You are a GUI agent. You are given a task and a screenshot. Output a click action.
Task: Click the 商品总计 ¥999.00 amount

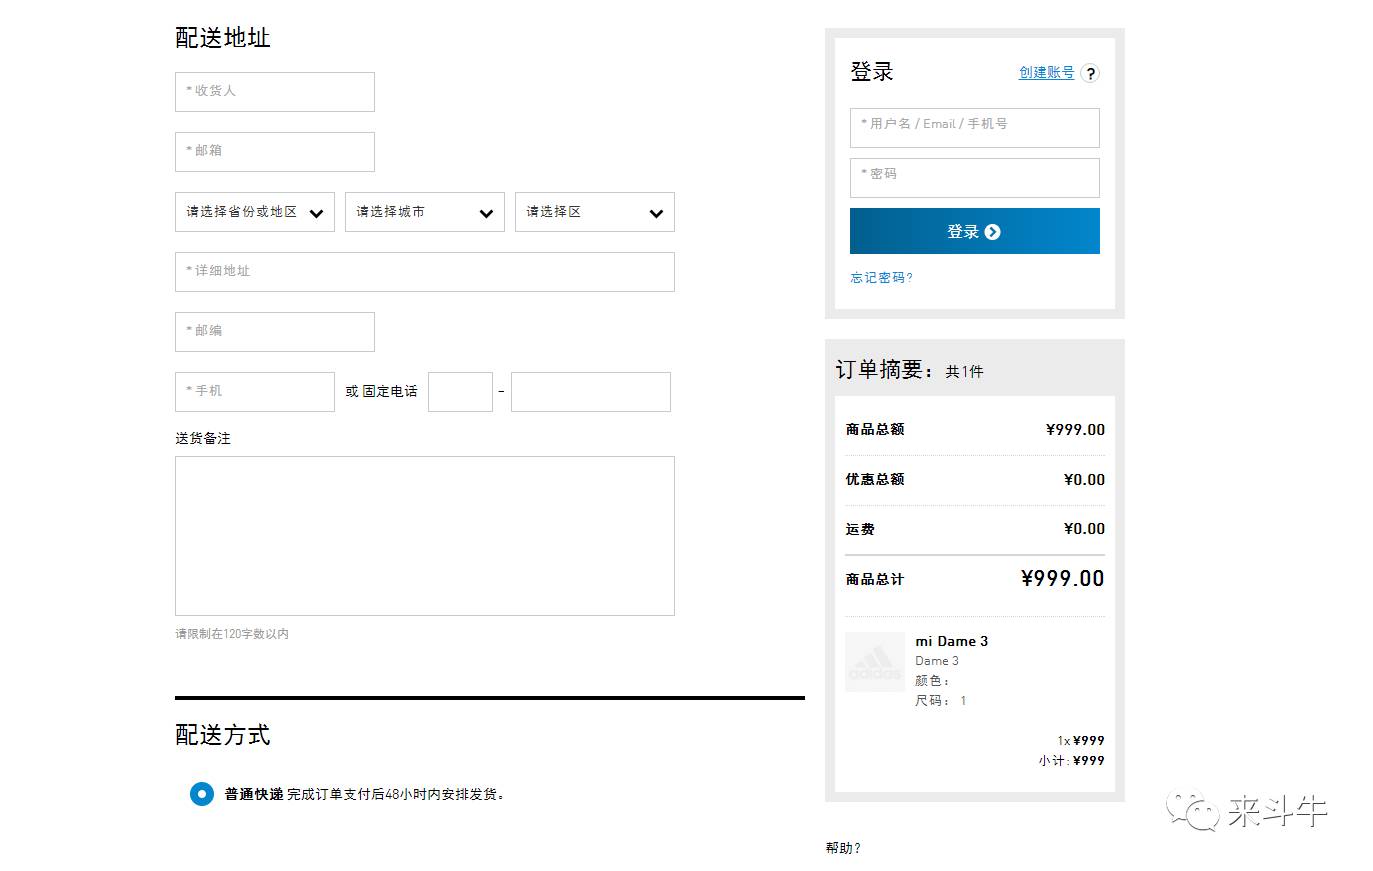(1062, 578)
